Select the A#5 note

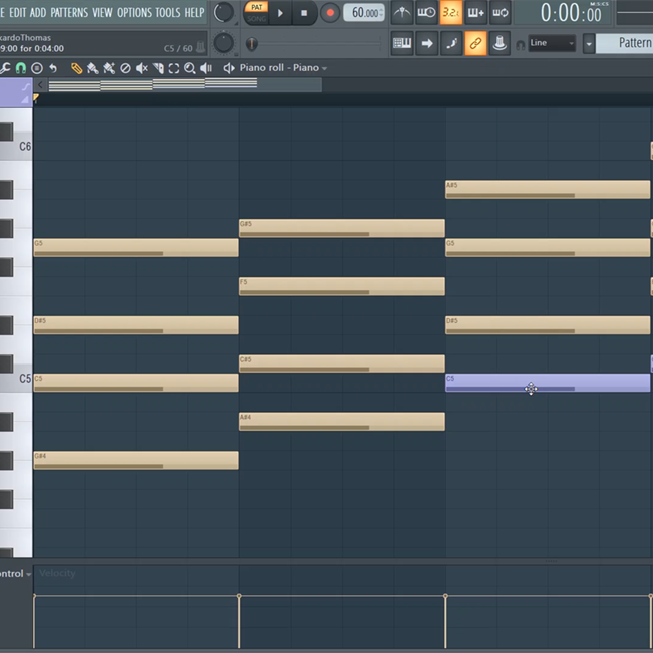coord(548,189)
